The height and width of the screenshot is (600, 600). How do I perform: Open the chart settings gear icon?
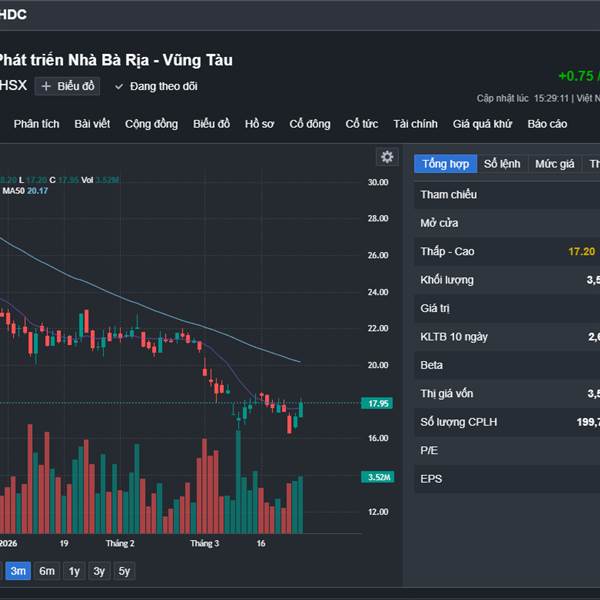point(387,157)
